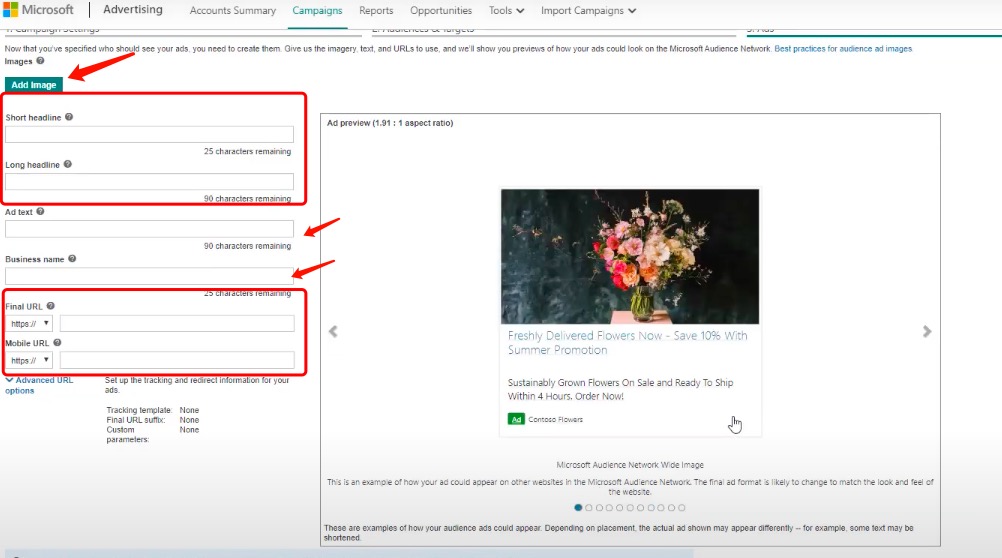Open help icon next to Mobile URL
This screenshot has height=558, width=1002.
(57, 343)
